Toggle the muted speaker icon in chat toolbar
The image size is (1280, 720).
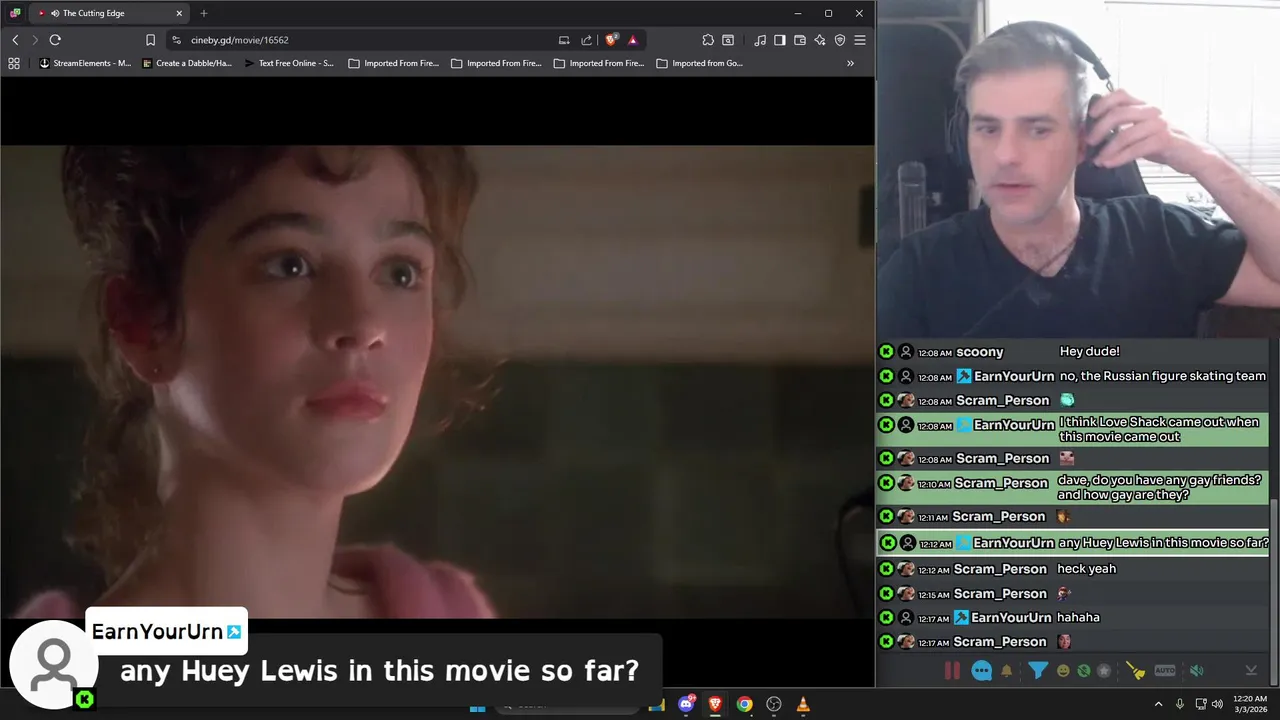coord(1196,671)
